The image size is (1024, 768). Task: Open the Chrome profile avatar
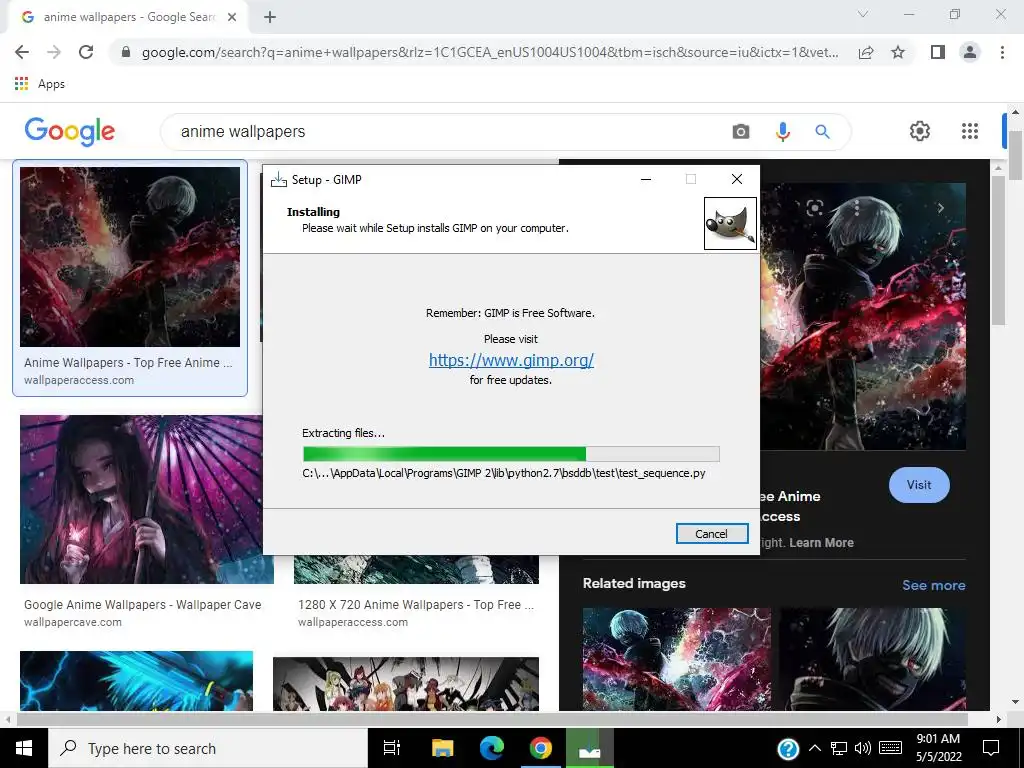[970, 52]
